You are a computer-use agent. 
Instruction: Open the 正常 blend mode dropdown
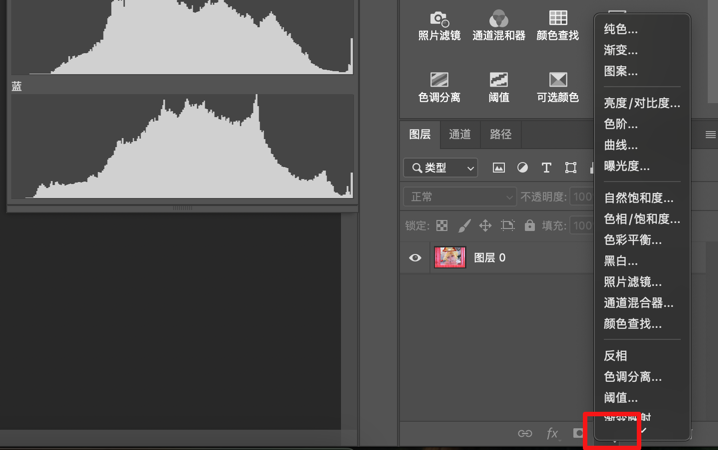[459, 197]
